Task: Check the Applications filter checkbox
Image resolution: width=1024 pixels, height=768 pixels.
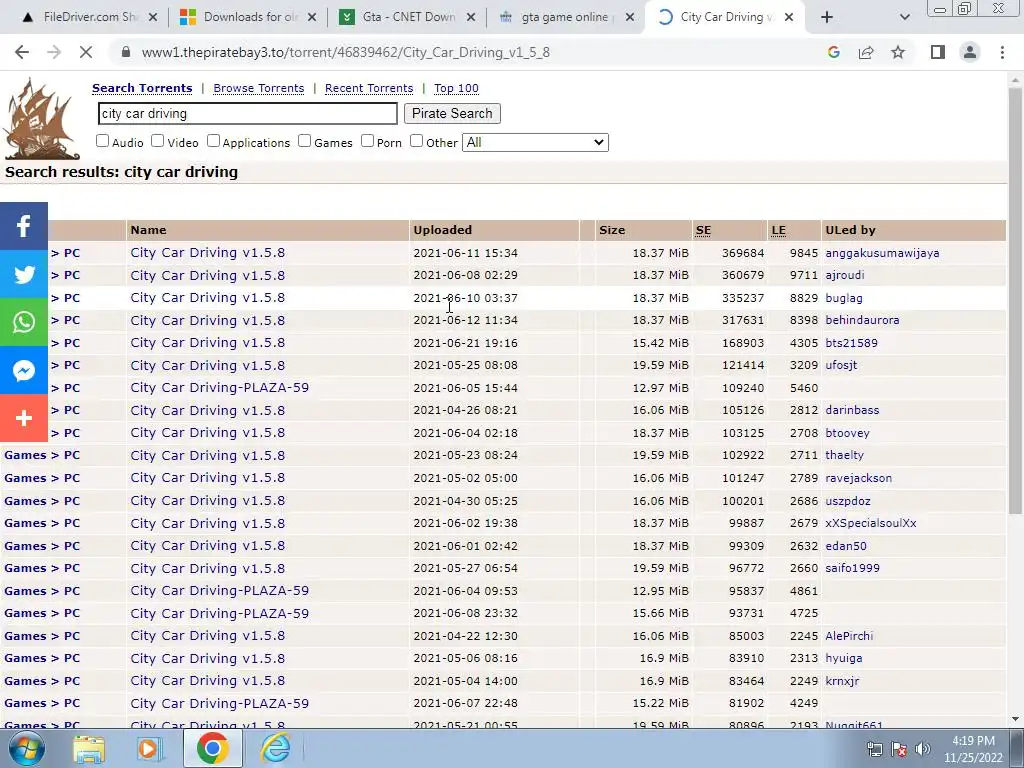Action: coord(214,141)
